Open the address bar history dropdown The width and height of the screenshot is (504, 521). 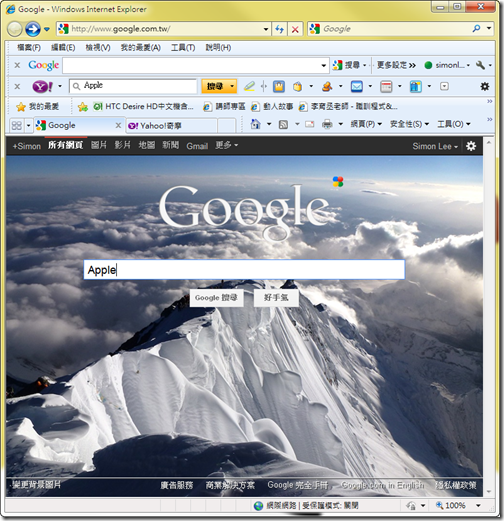[266, 29]
